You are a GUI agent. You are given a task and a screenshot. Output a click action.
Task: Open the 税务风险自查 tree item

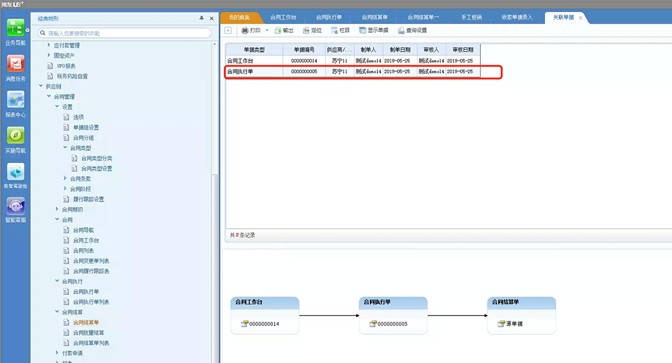pyautogui.click(x=72, y=76)
